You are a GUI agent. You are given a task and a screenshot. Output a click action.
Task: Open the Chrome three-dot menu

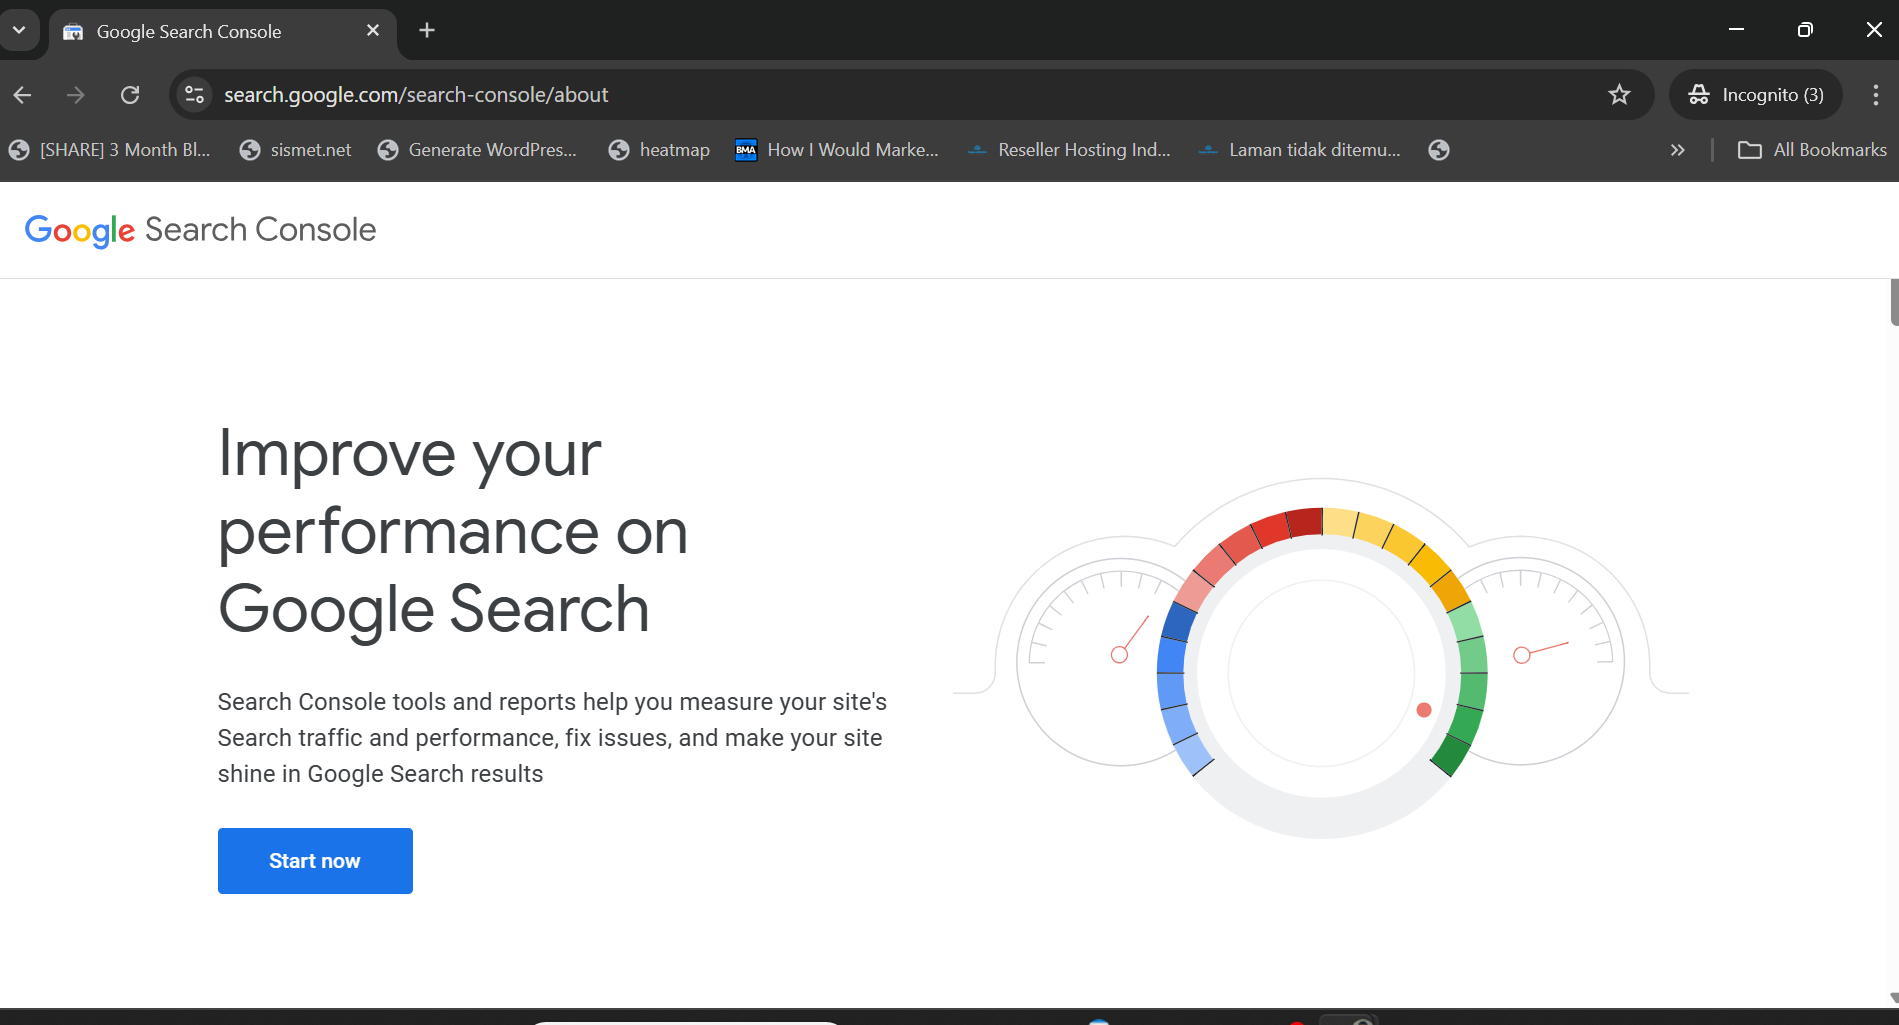[1875, 95]
